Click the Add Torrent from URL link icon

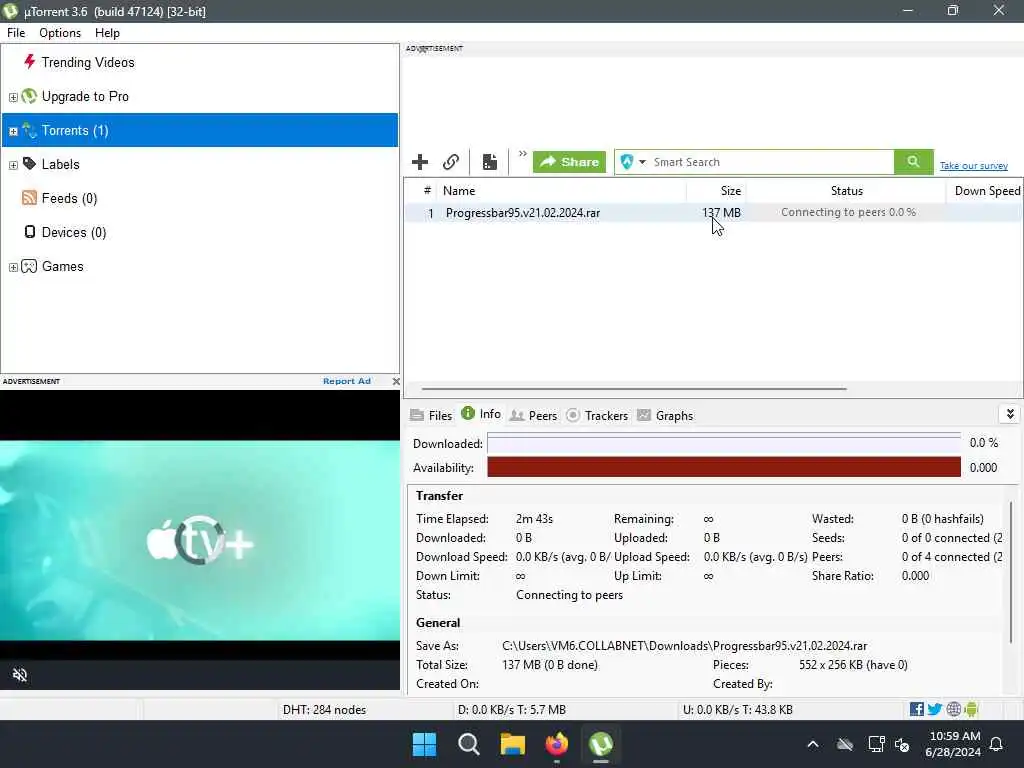click(451, 162)
